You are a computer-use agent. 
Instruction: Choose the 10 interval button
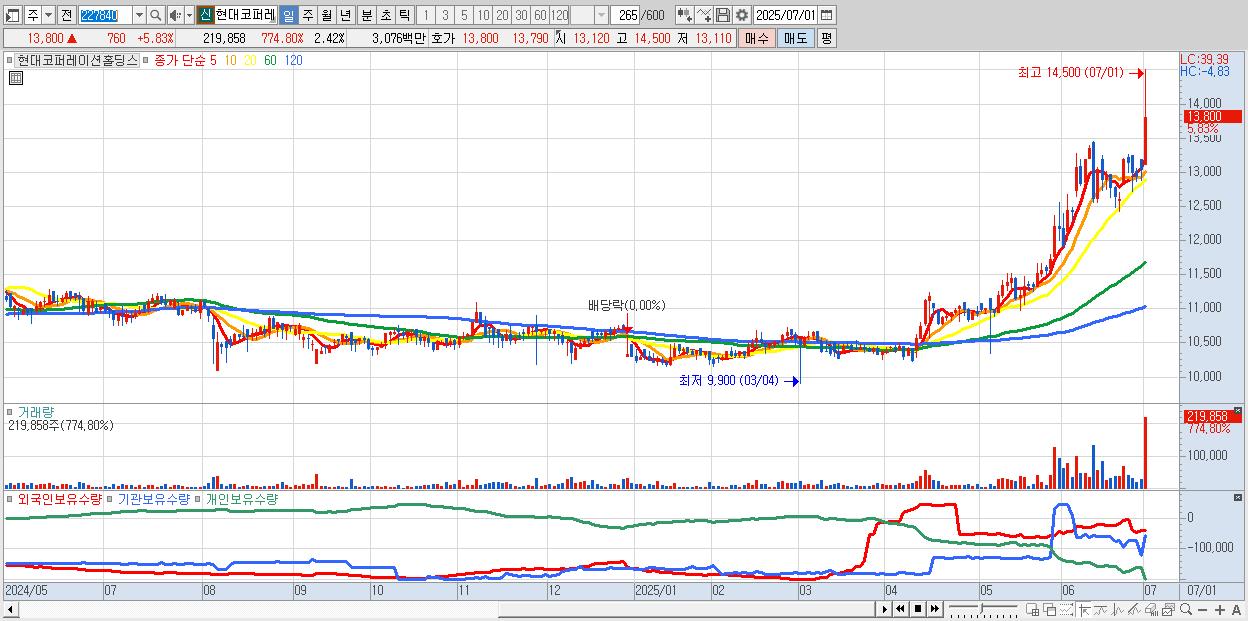[483, 15]
